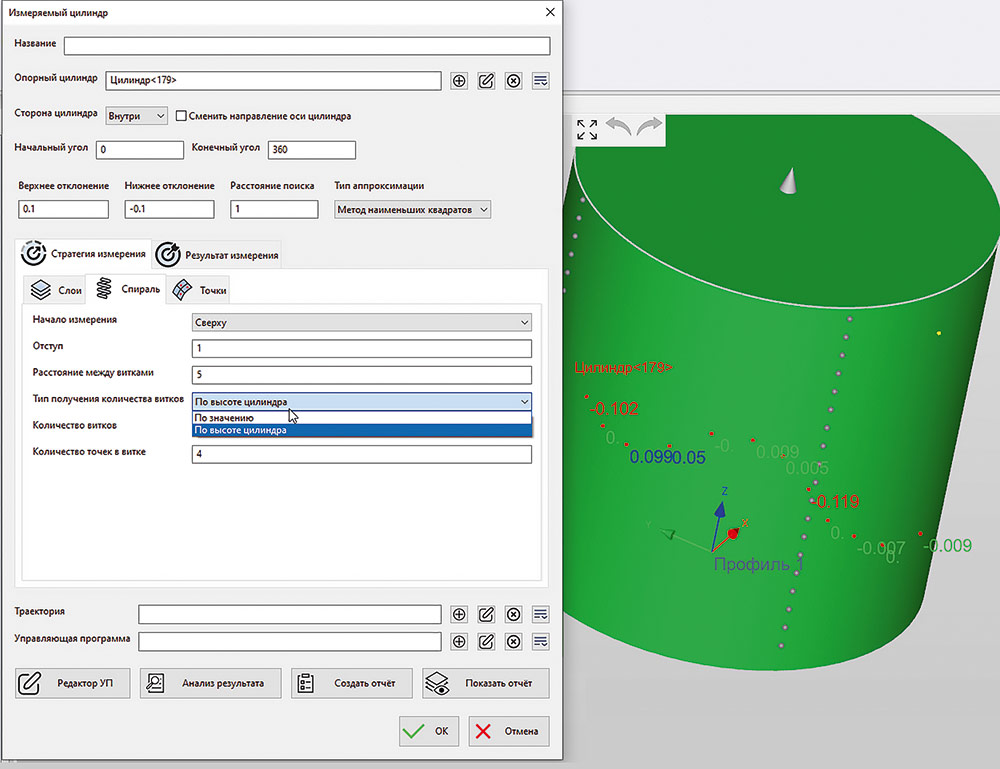Clear the Опорный цилиндр selection with X icon
Viewport: 1000px width, 769px height.
513,81
